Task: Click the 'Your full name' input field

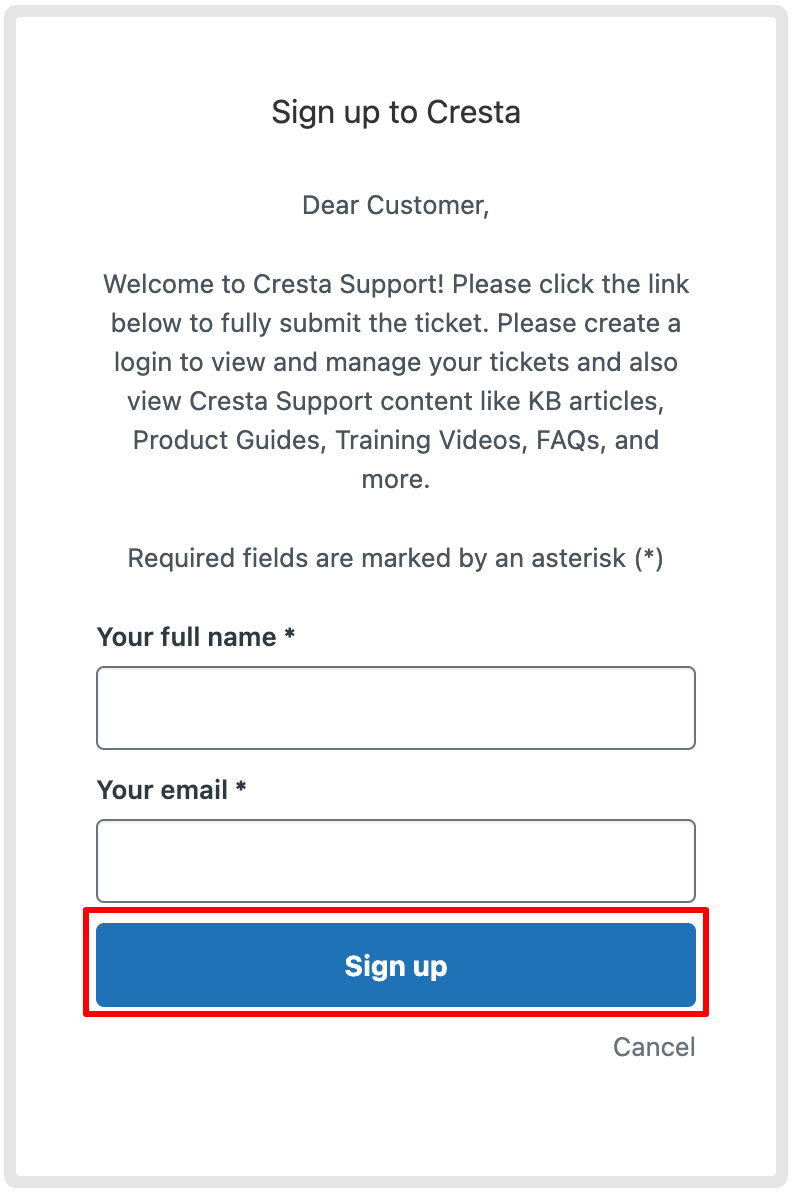Action: click(395, 708)
